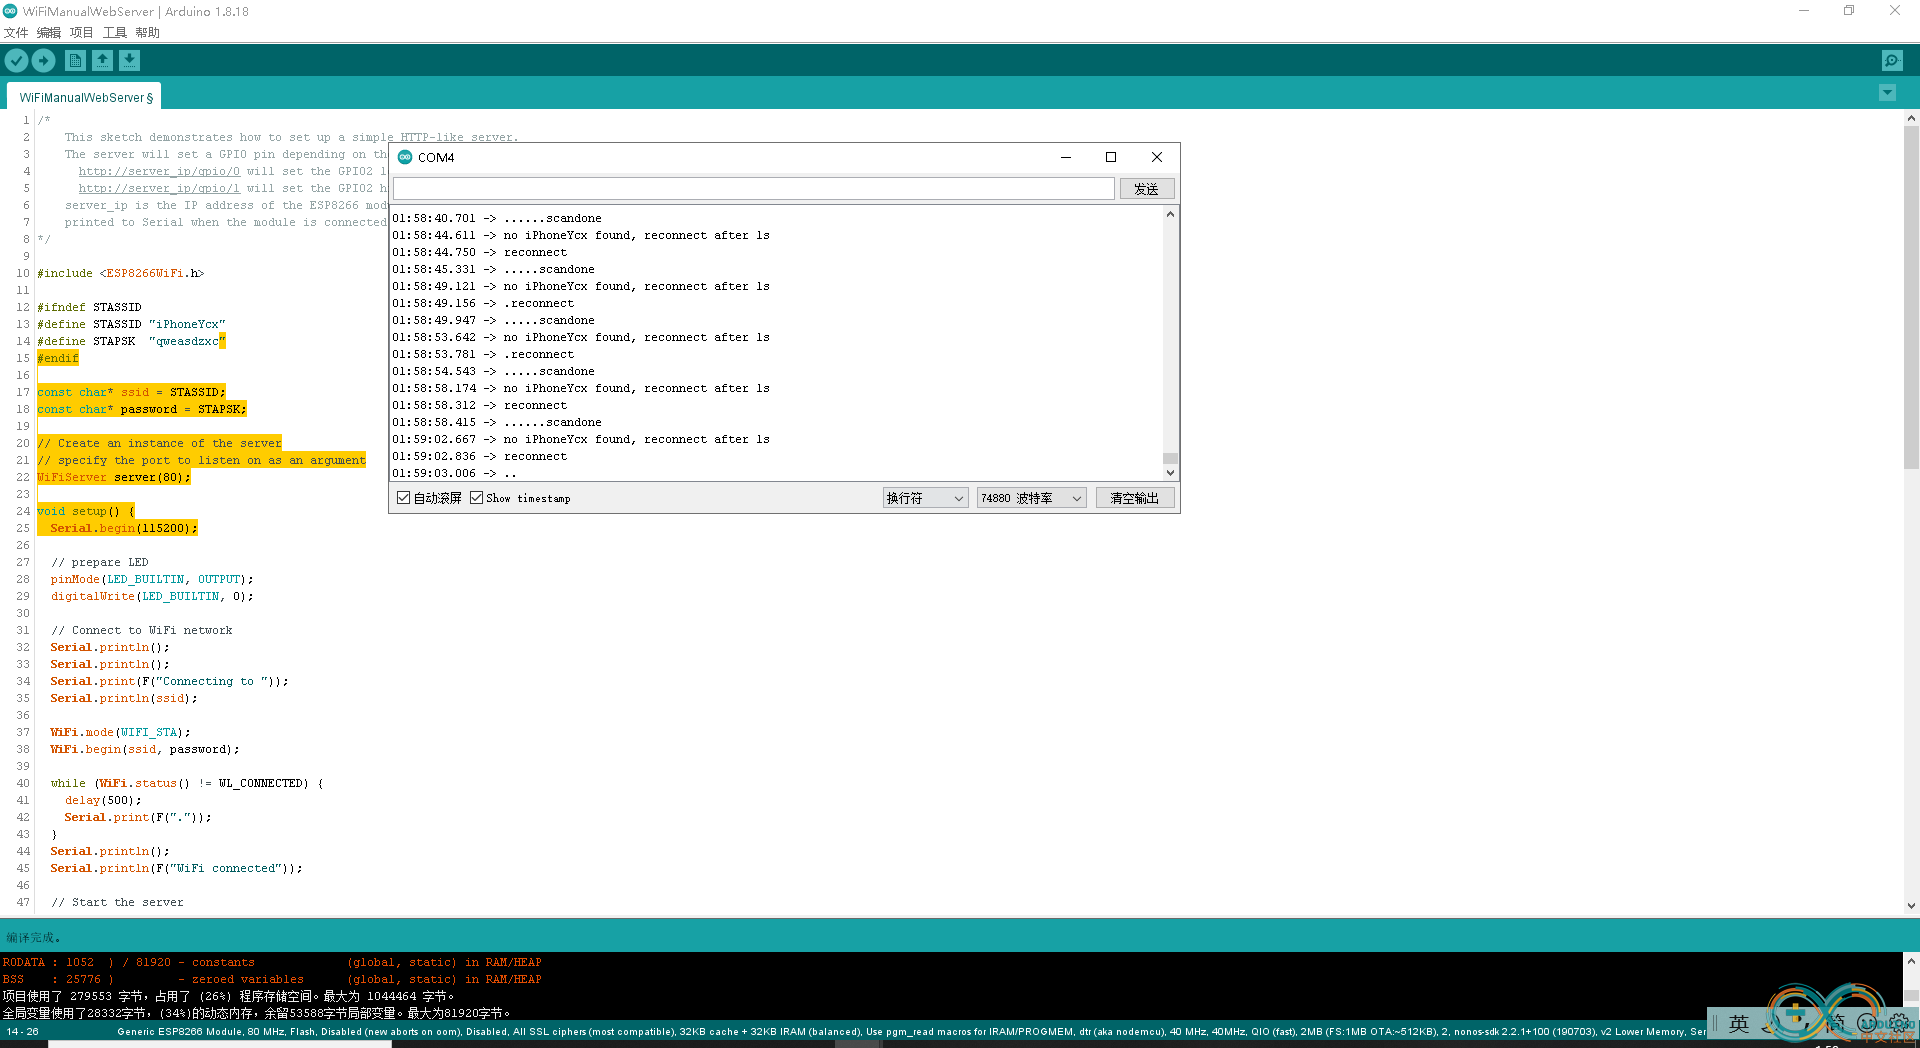Maximize the COM4 serial monitor window
This screenshot has width=1920, height=1048.
coord(1111,157)
